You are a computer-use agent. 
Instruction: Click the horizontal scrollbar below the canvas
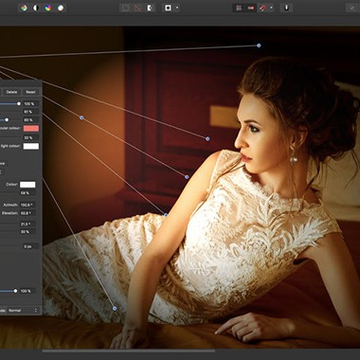(x=128, y=351)
